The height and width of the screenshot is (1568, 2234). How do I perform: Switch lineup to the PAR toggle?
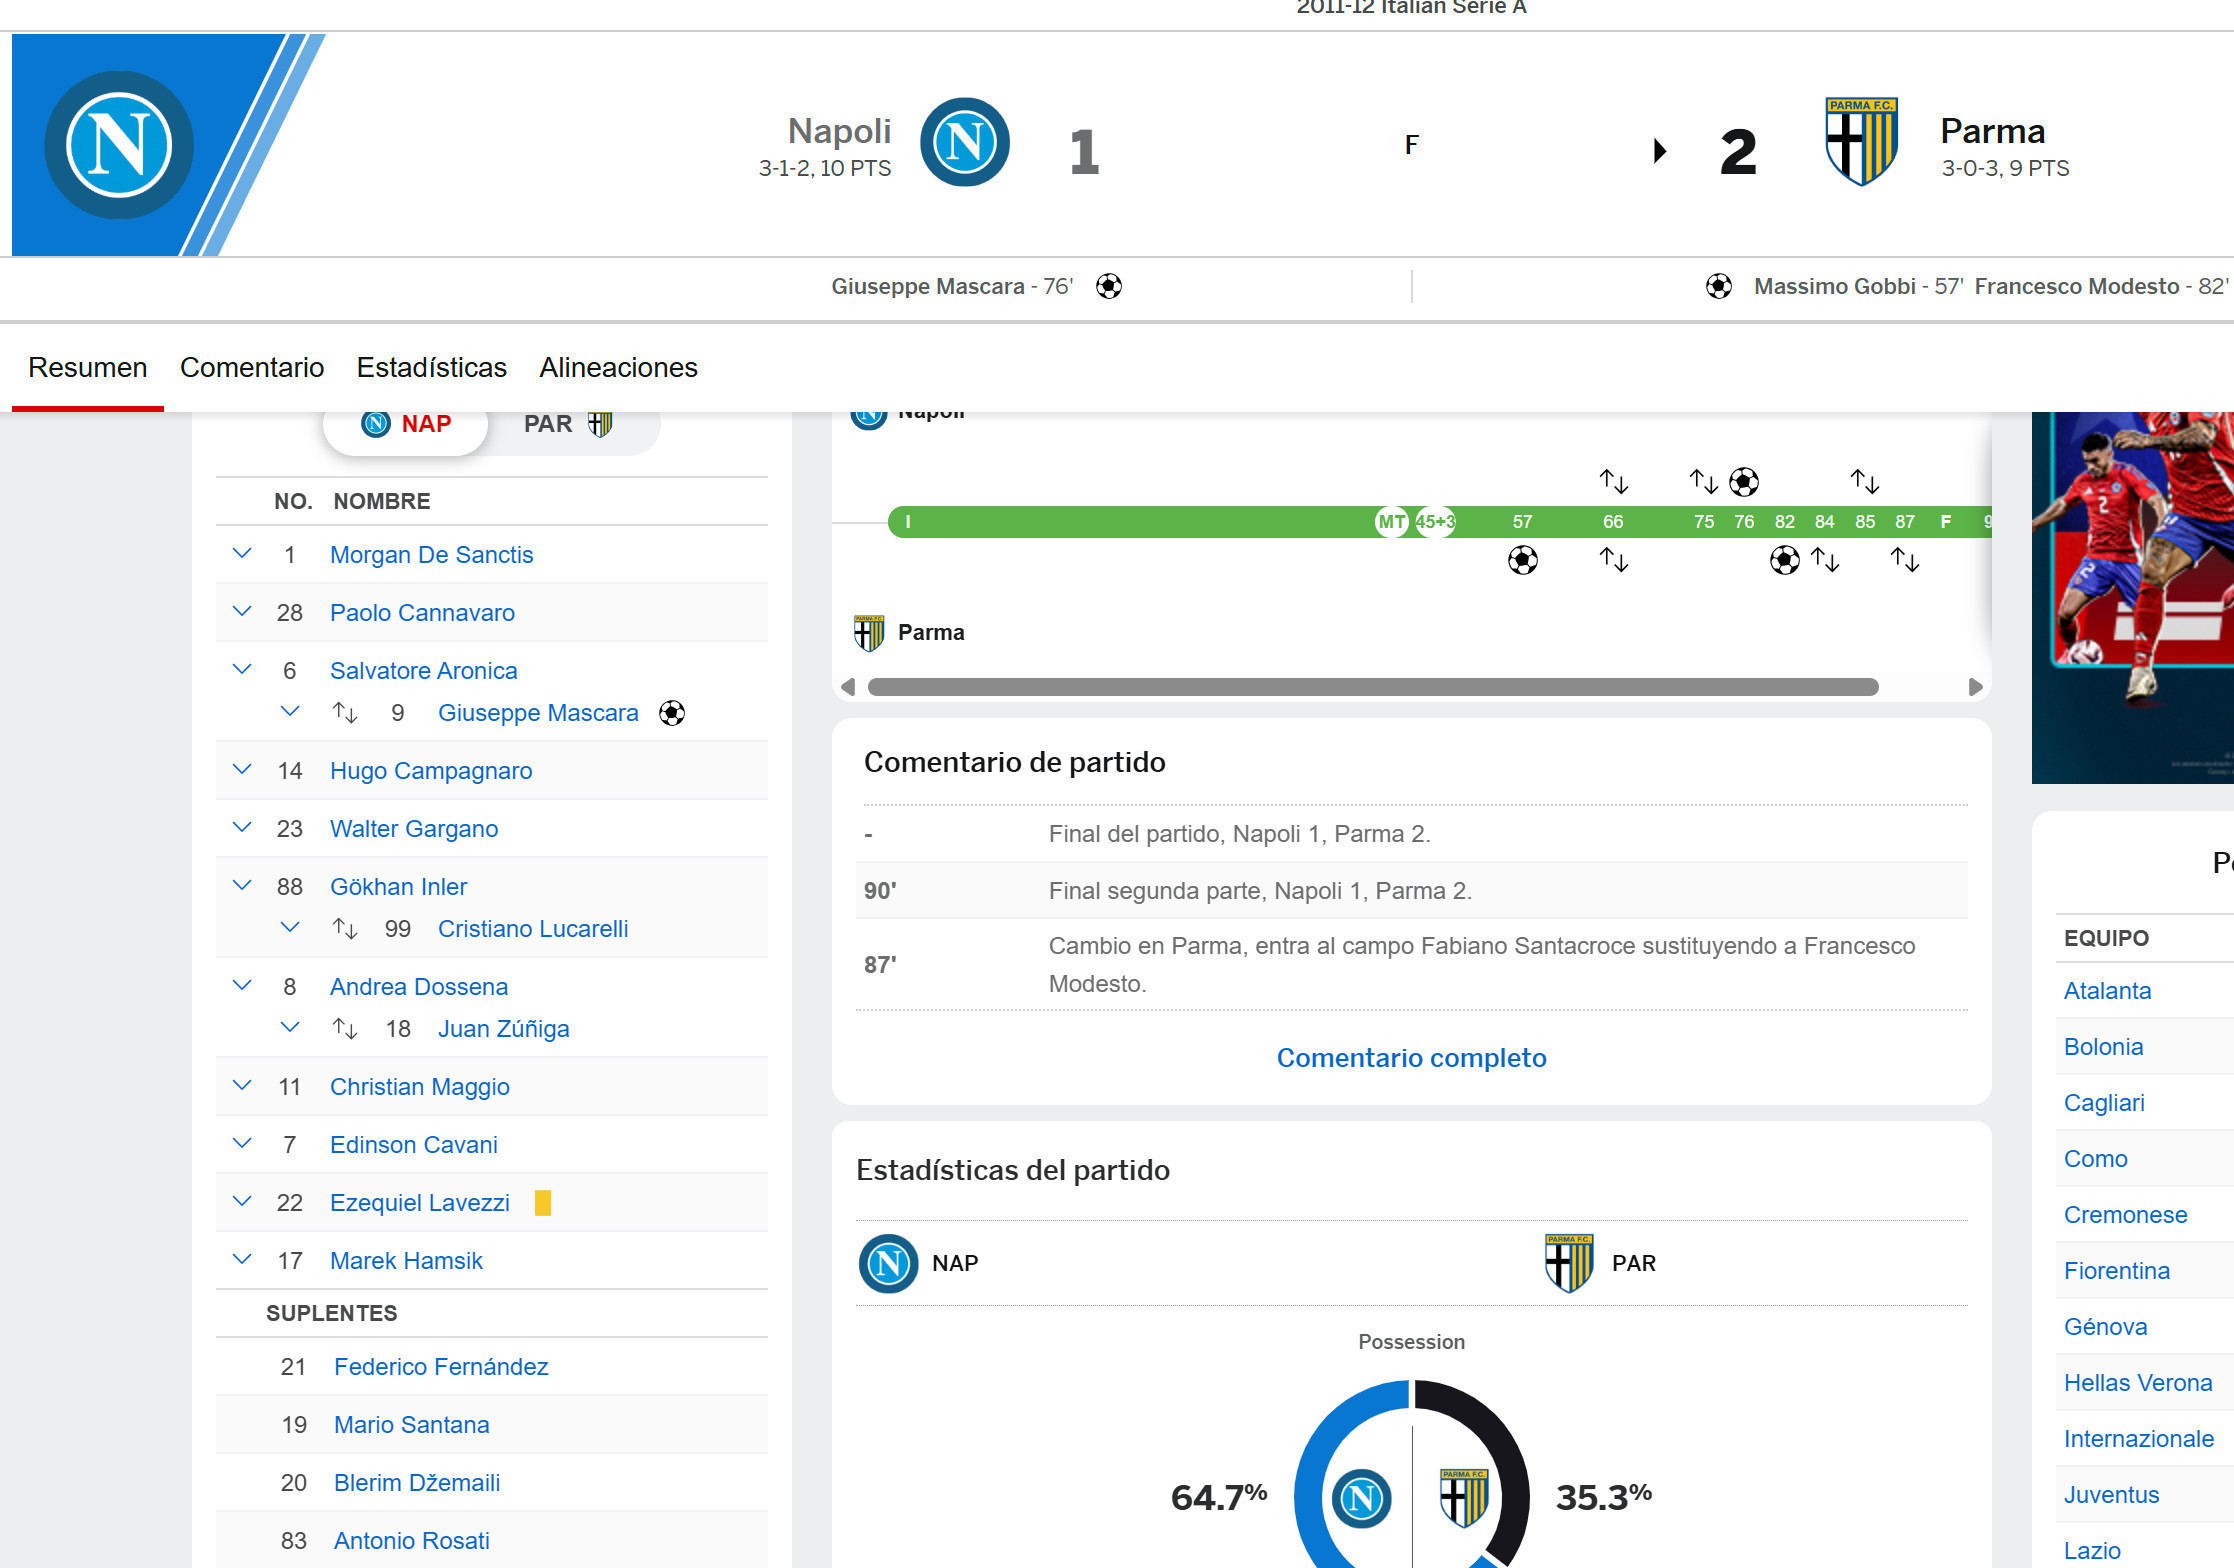click(568, 424)
